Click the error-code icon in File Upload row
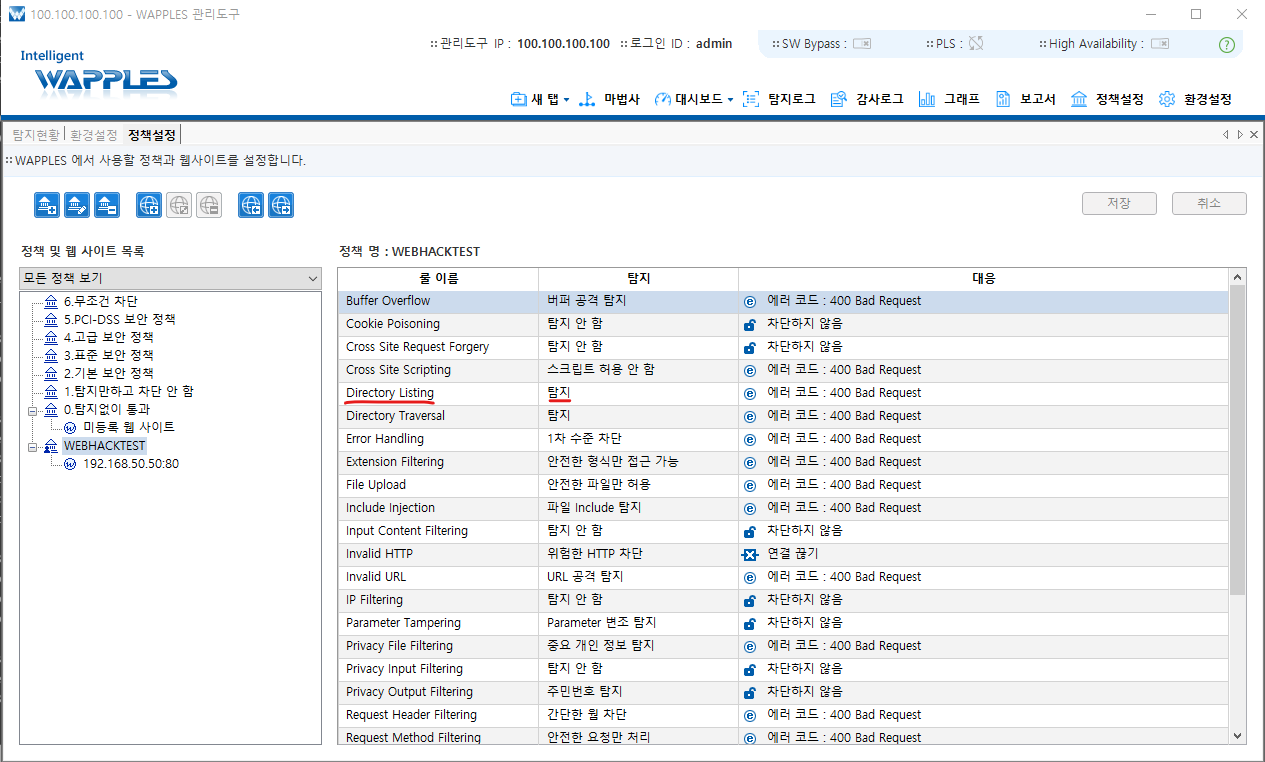 (x=750, y=485)
